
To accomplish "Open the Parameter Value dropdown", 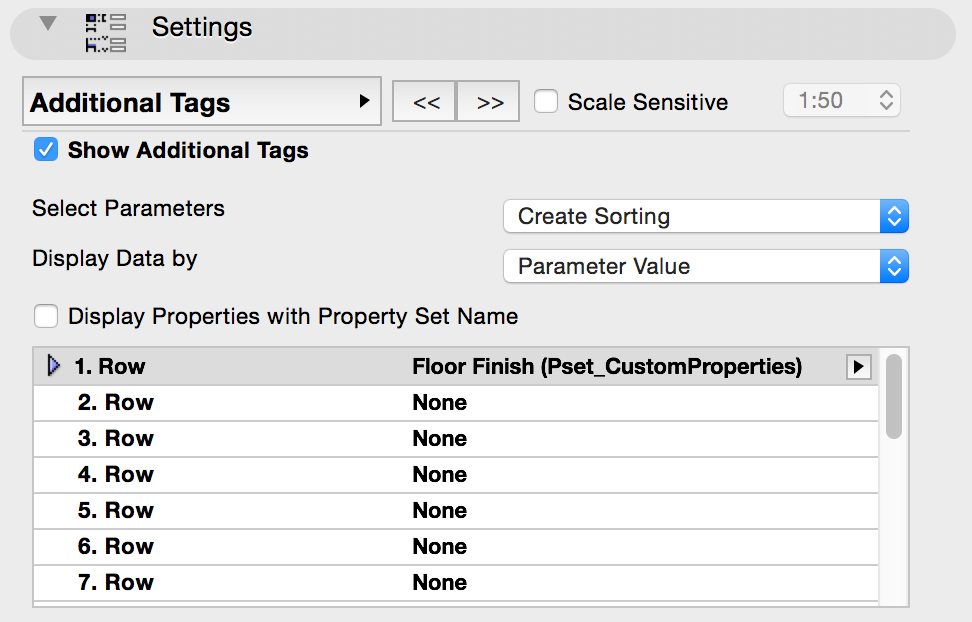I will click(705, 266).
